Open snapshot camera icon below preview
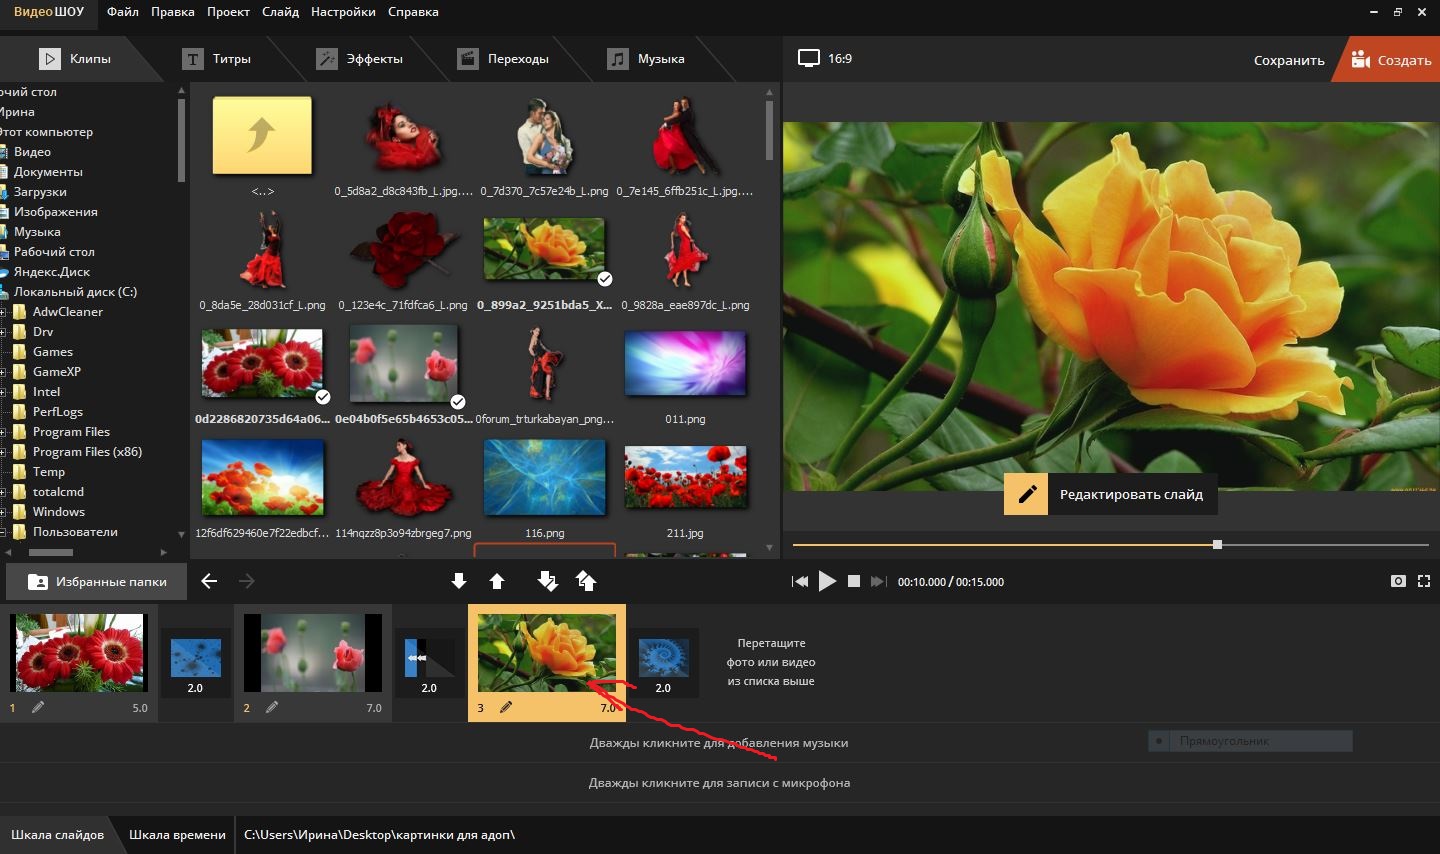The image size is (1440, 854). tap(1398, 581)
